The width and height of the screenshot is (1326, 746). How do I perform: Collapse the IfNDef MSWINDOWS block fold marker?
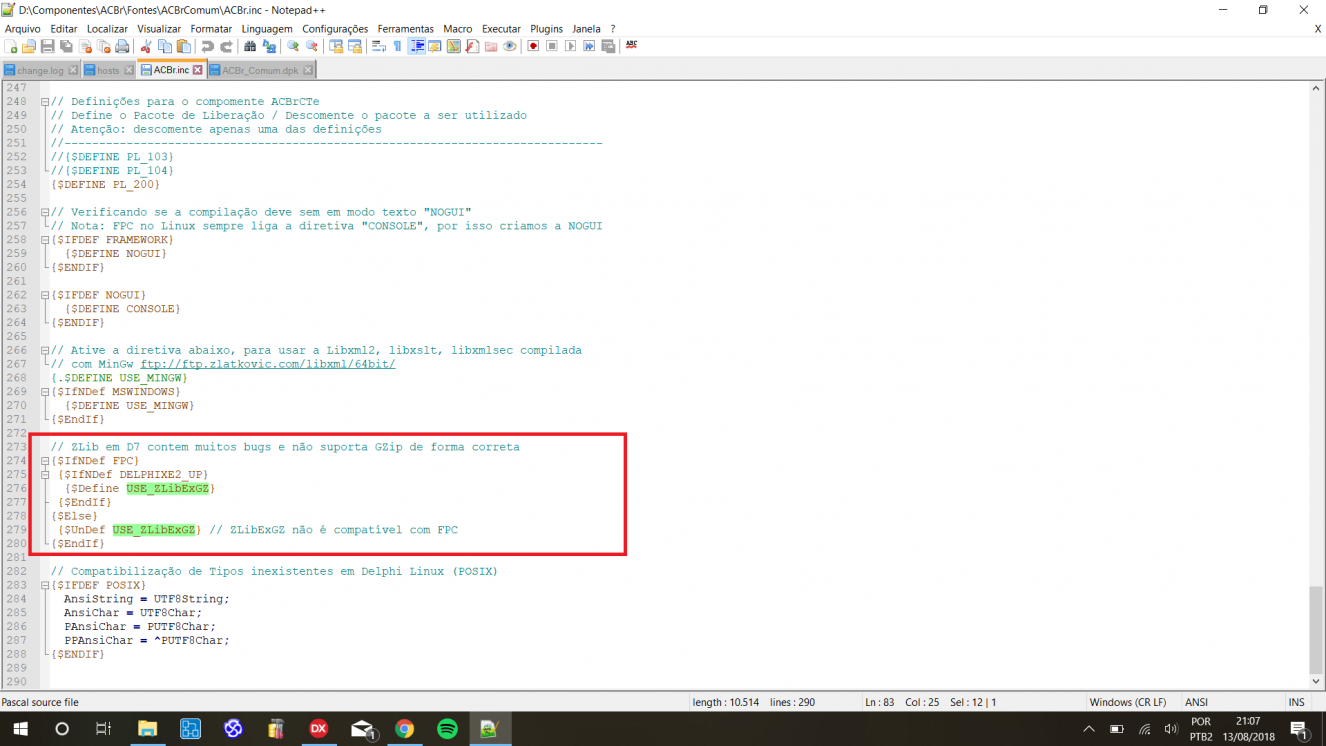(x=45, y=392)
